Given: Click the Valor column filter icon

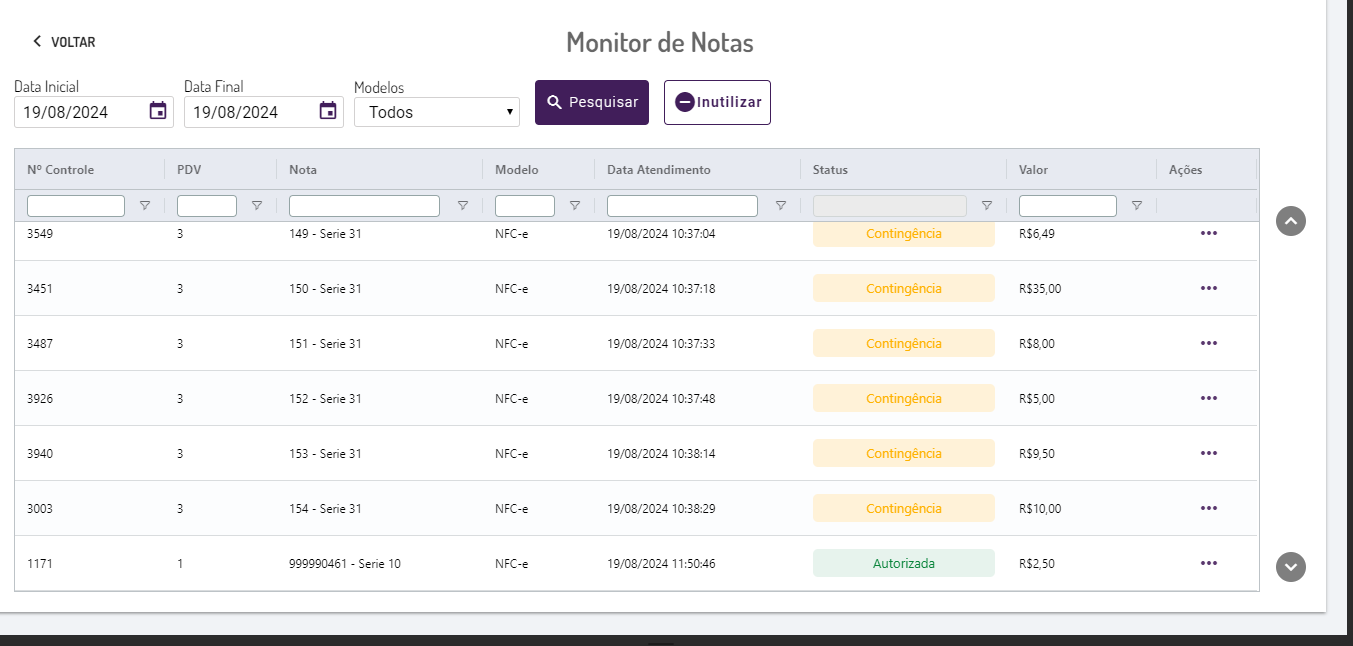Looking at the screenshot, I should (x=1137, y=206).
